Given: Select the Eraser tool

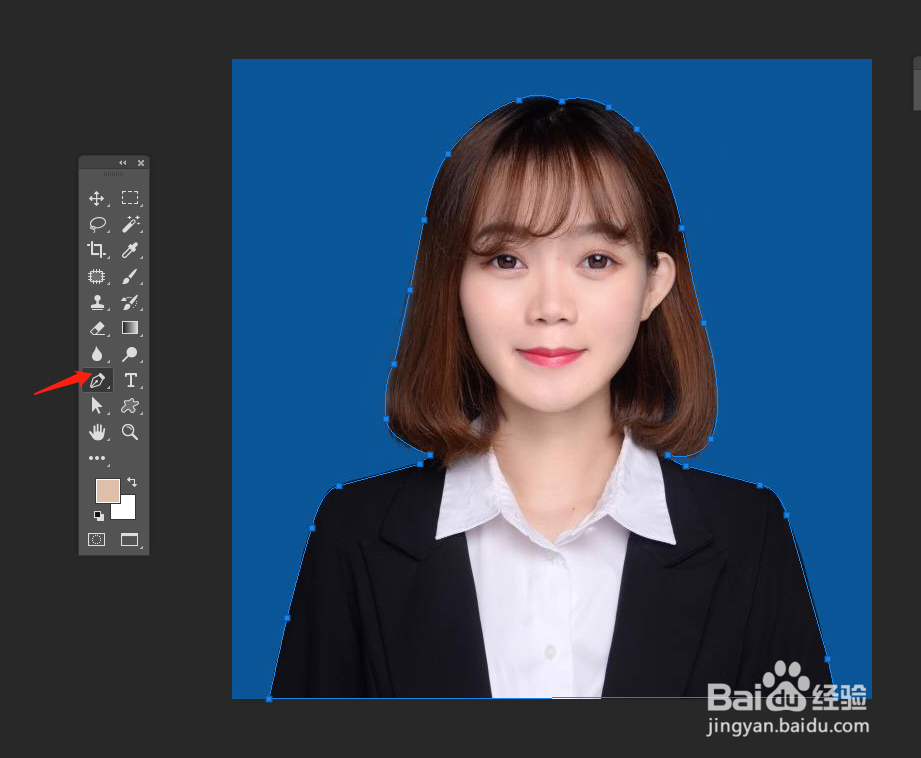Looking at the screenshot, I should [x=98, y=328].
